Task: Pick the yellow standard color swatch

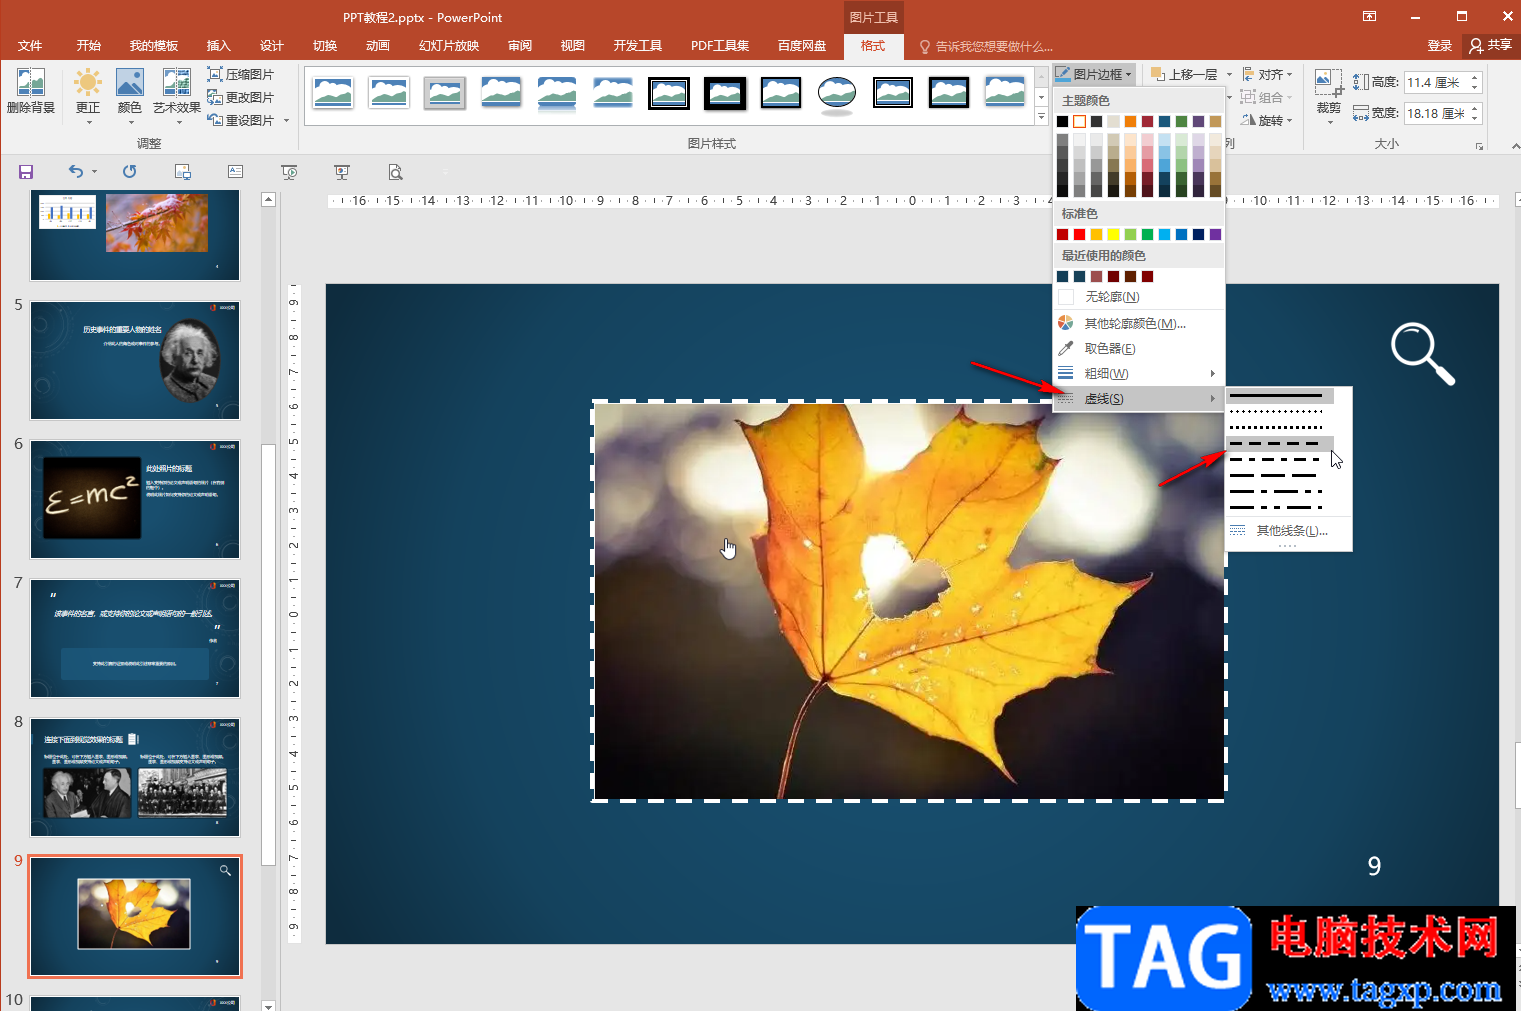Action: click(1113, 234)
